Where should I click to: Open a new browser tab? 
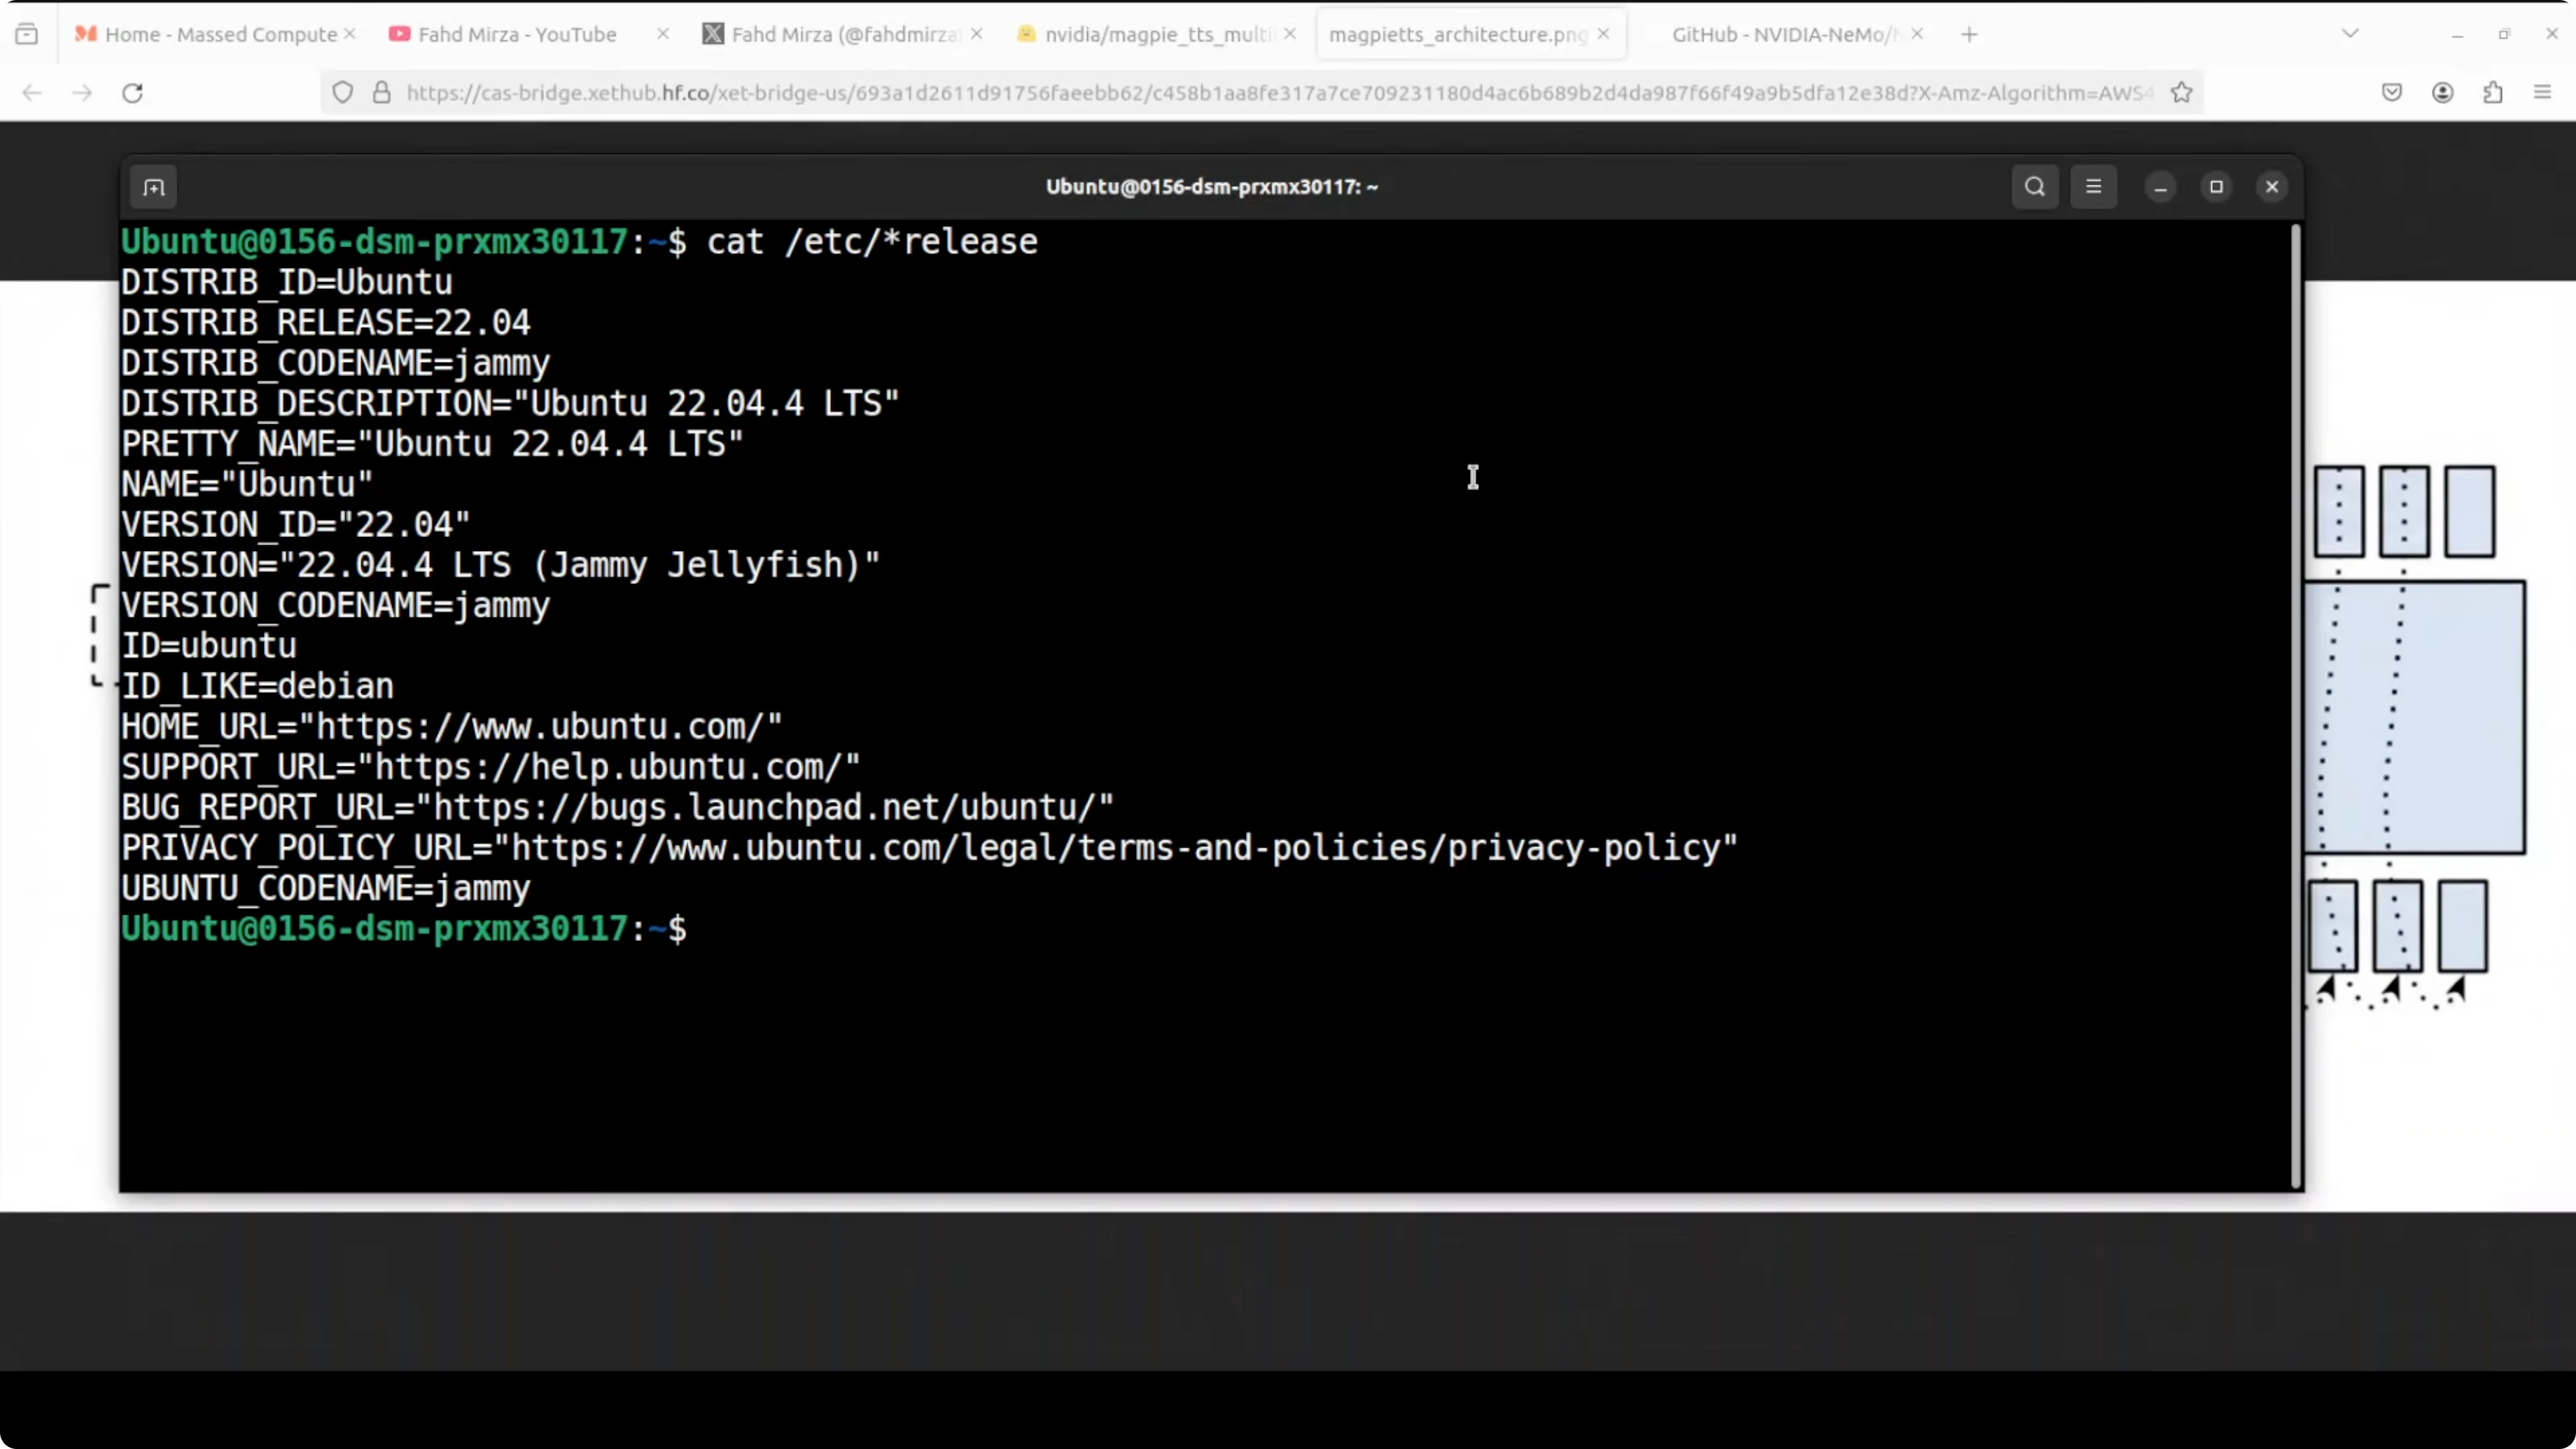pos(1969,34)
